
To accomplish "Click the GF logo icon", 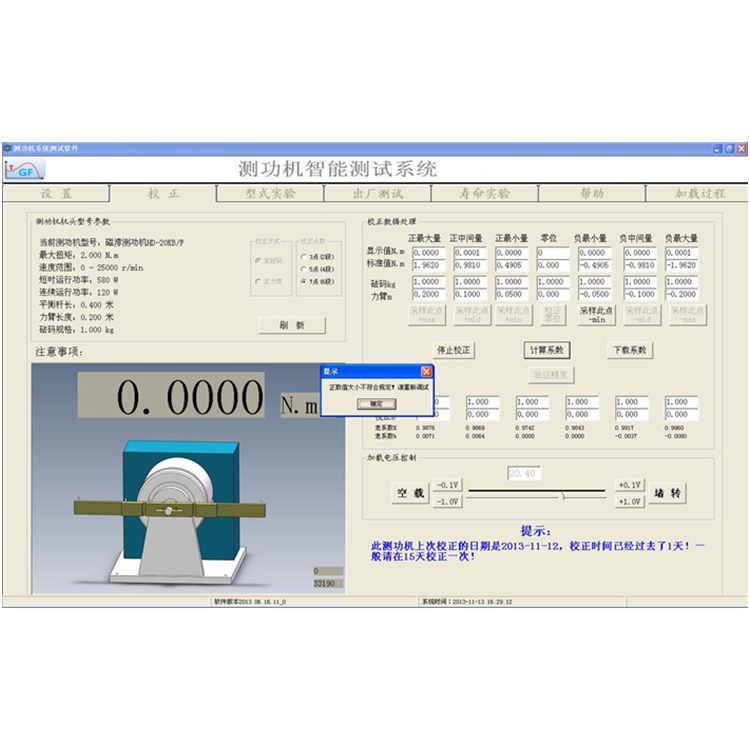I will click(x=25, y=170).
